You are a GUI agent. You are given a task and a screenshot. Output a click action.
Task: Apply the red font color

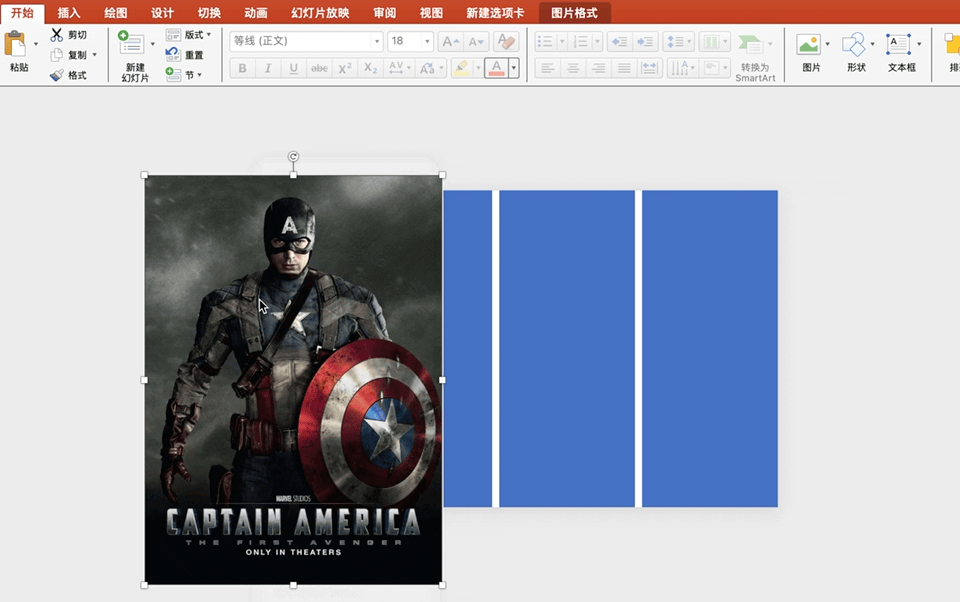(x=497, y=68)
